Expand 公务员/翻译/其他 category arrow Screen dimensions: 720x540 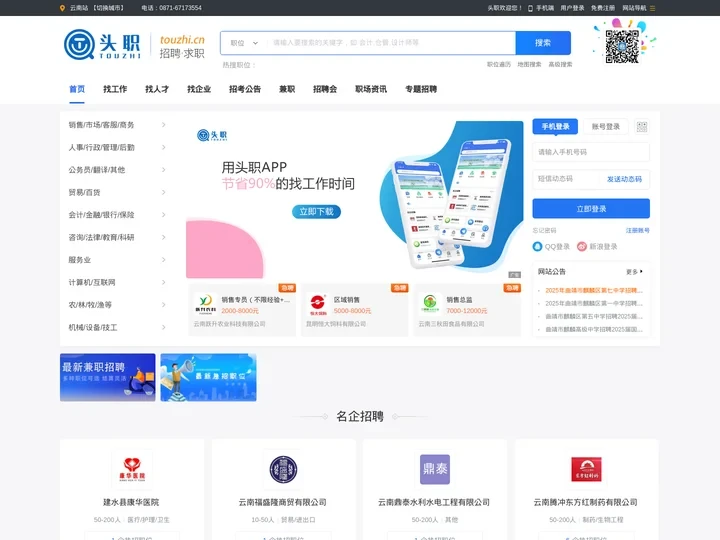[x=163, y=170]
